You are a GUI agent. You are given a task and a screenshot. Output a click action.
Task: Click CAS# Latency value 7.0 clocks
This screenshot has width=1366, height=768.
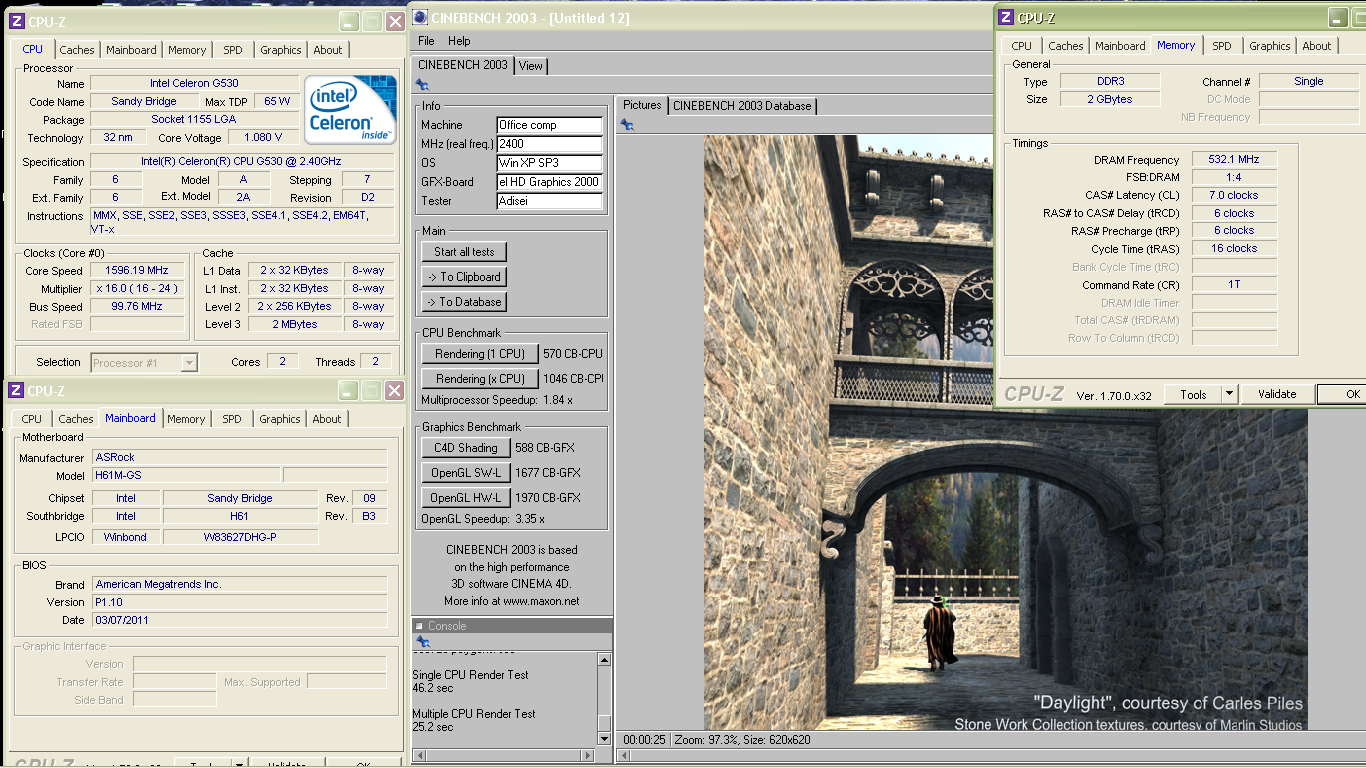point(1234,196)
